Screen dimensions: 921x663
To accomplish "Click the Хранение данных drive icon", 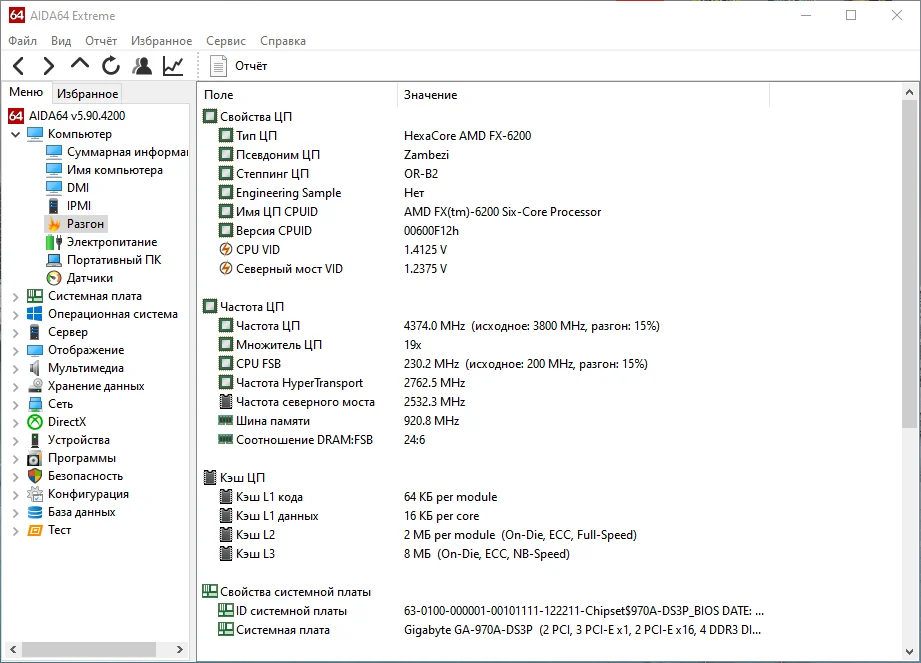I will click(x=35, y=386).
